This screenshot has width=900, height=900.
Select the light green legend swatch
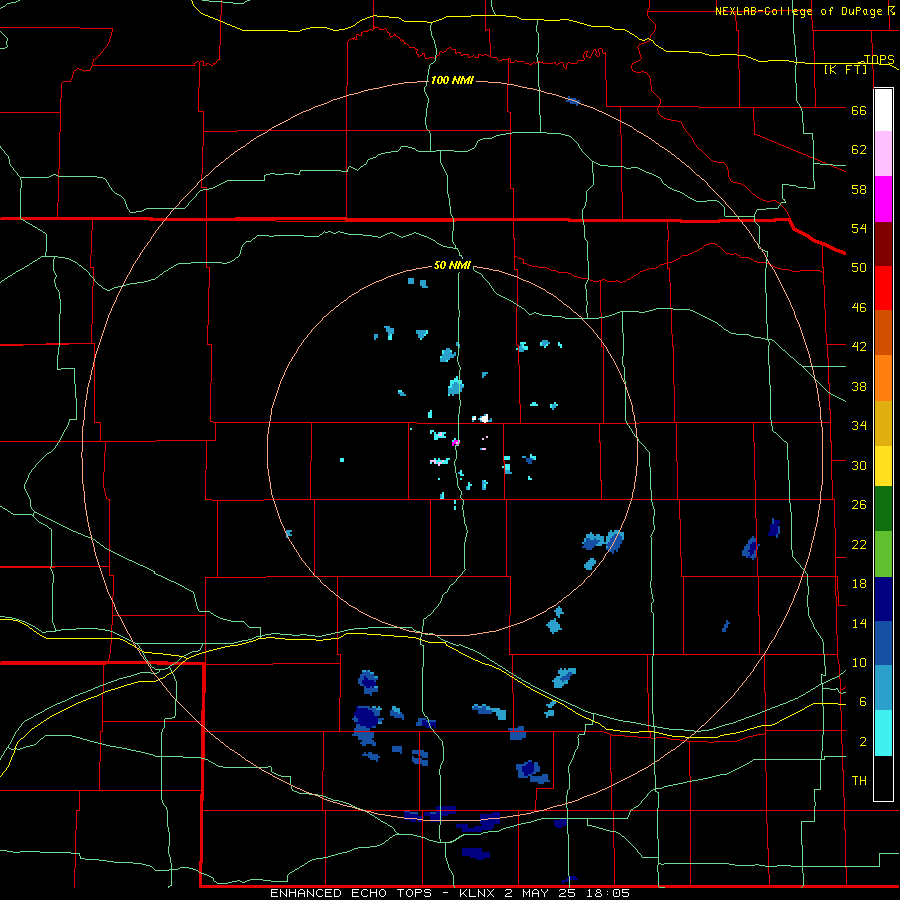pyautogui.click(x=883, y=554)
